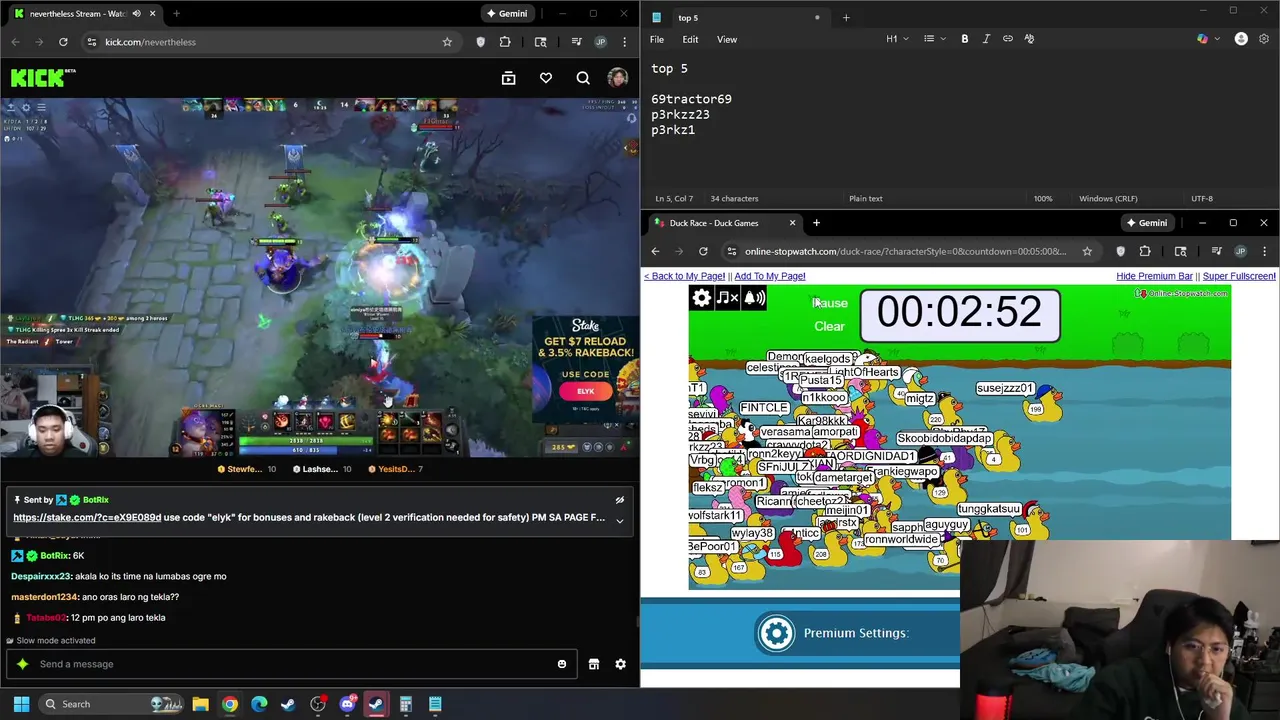The height and width of the screenshot is (720, 1280).
Task: Expand the Copilot dropdown in Notepad
Action: 1216,39
